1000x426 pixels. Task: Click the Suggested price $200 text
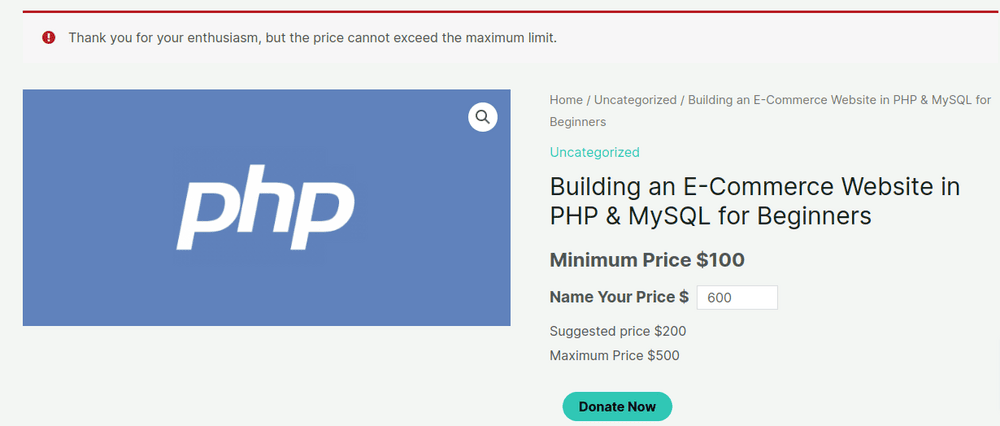click(x=618, y=331)
